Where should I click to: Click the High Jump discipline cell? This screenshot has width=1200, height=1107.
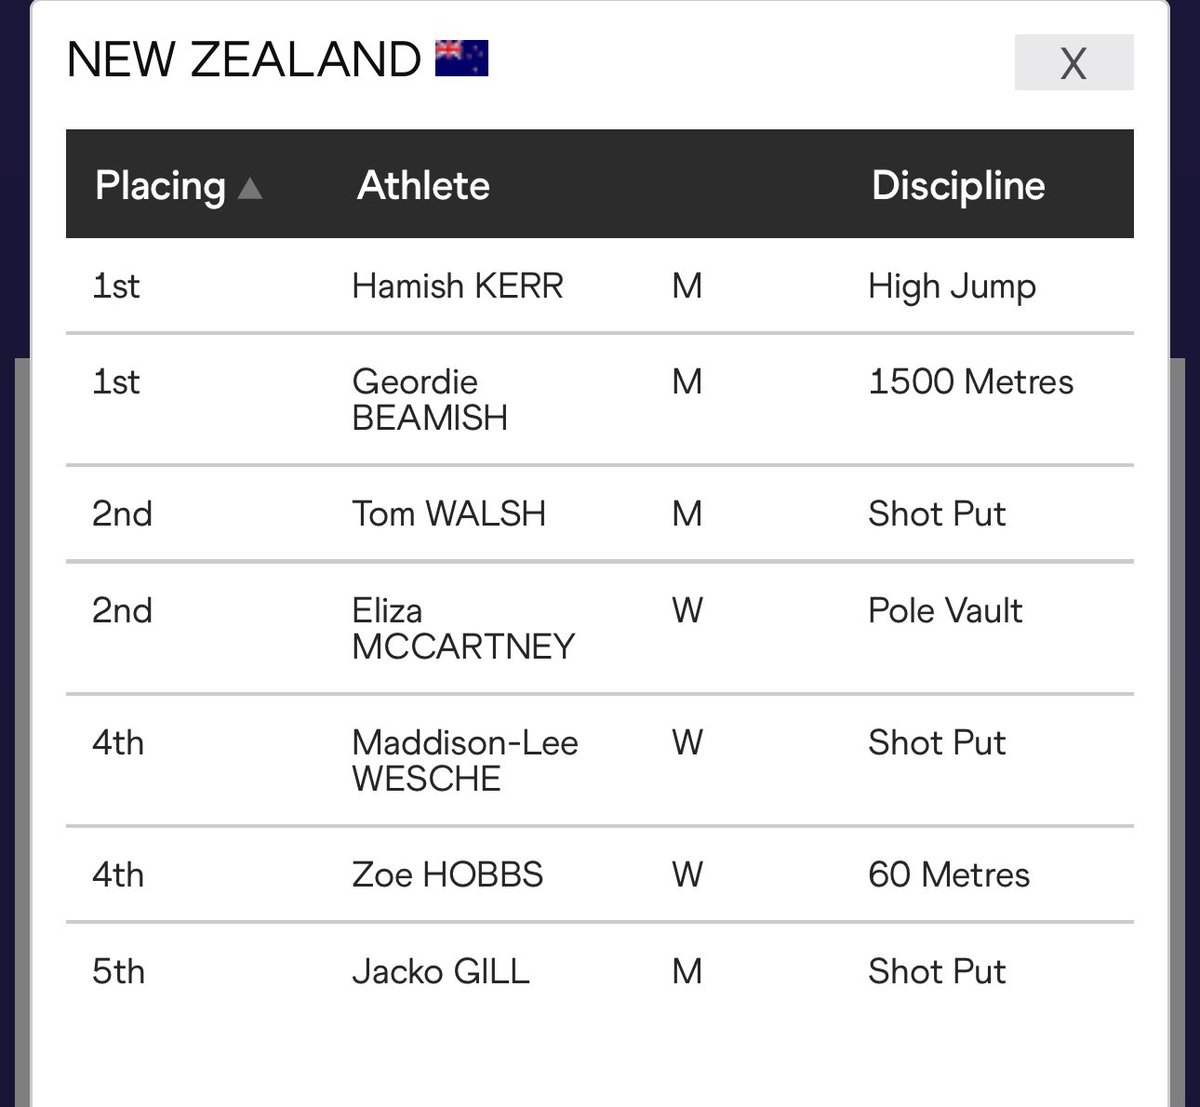(x=952, y=287)
